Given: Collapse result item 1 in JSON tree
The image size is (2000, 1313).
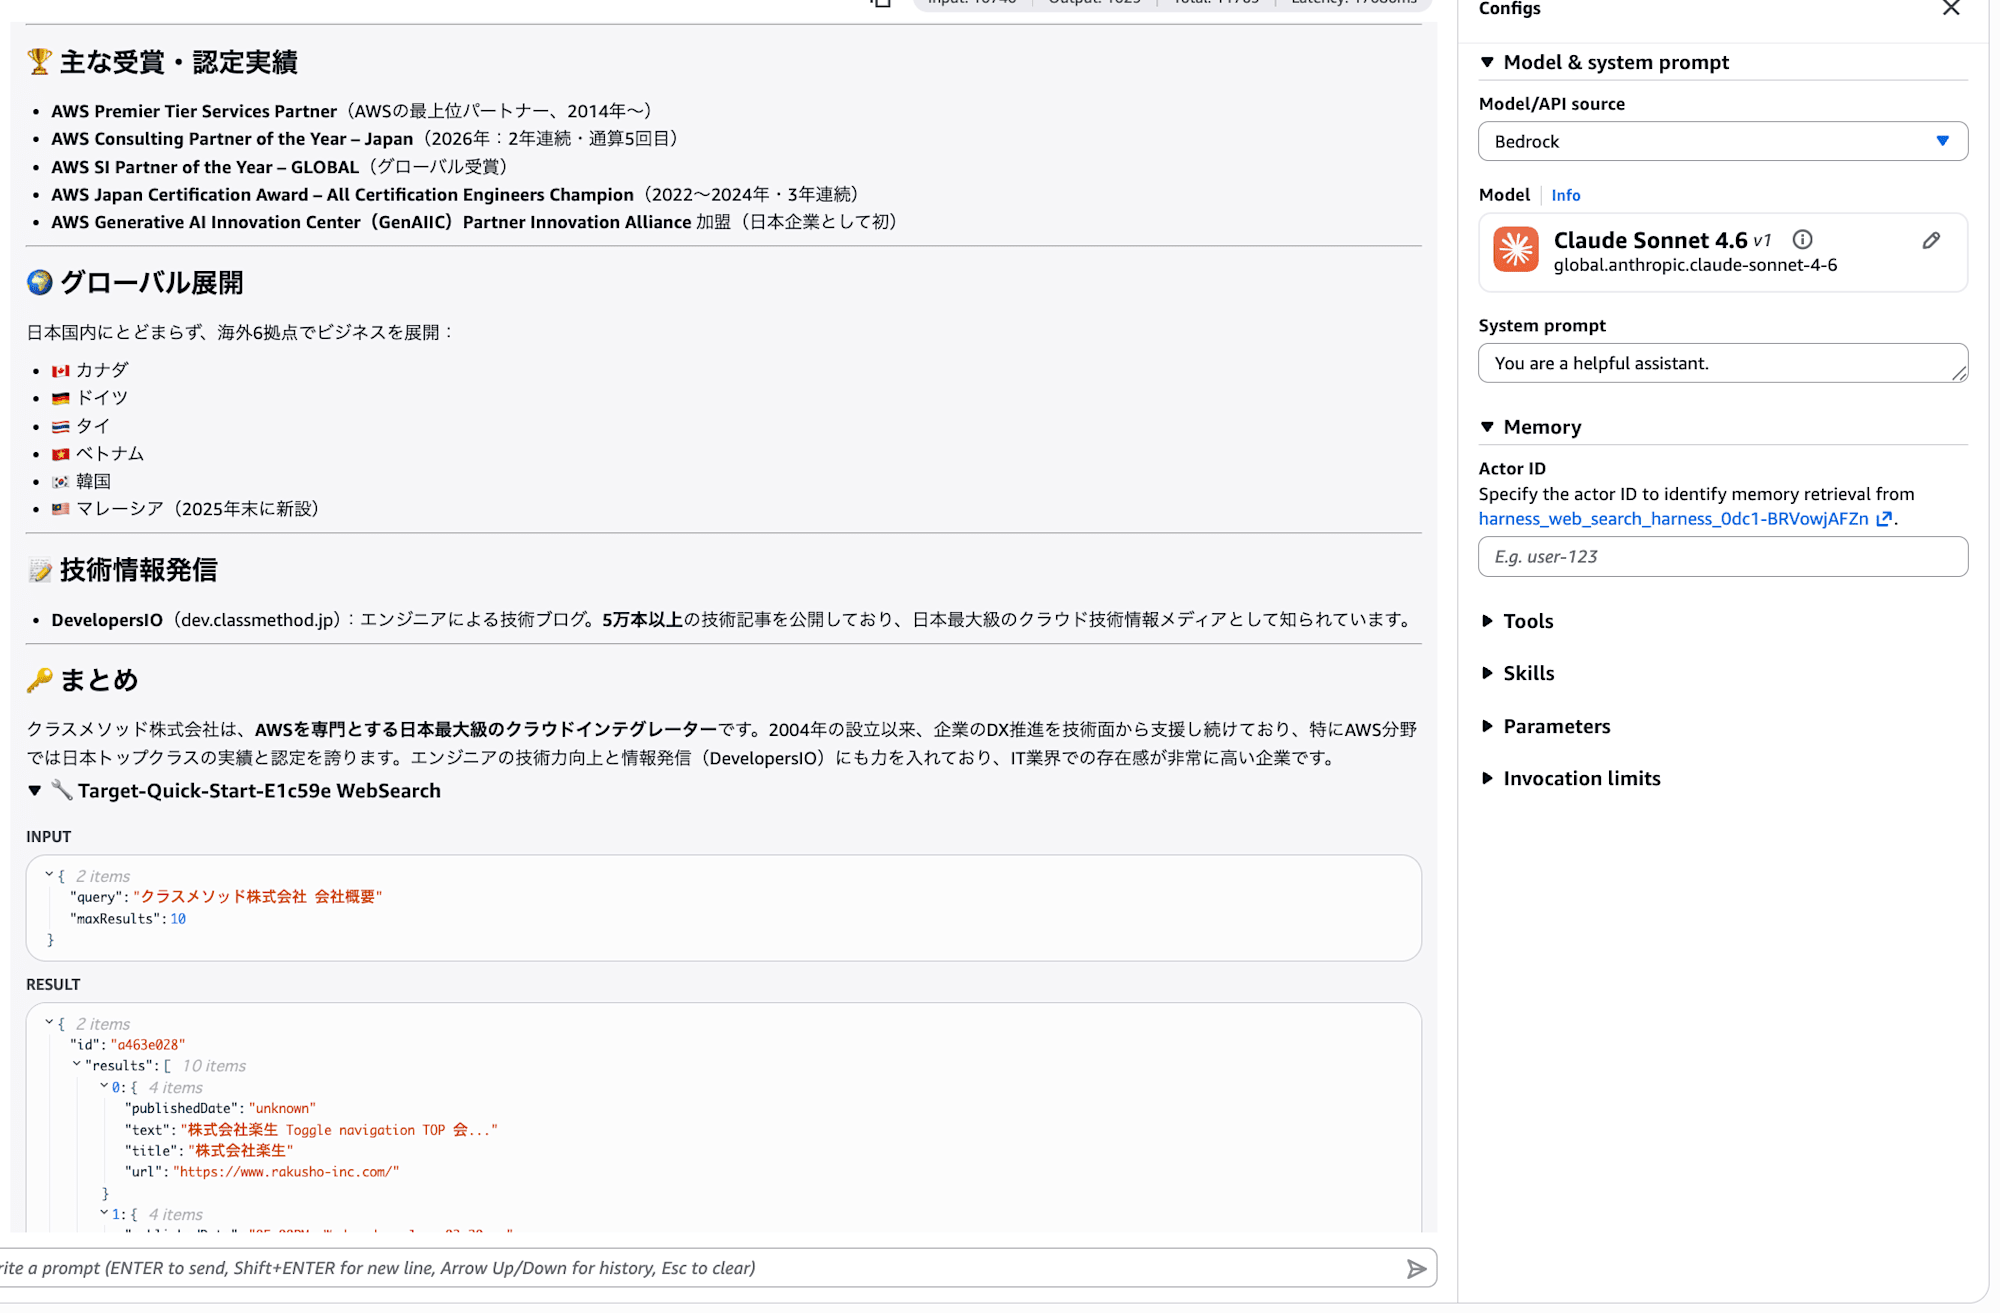Looking at the screenshot, I should tap(104, 1213).
